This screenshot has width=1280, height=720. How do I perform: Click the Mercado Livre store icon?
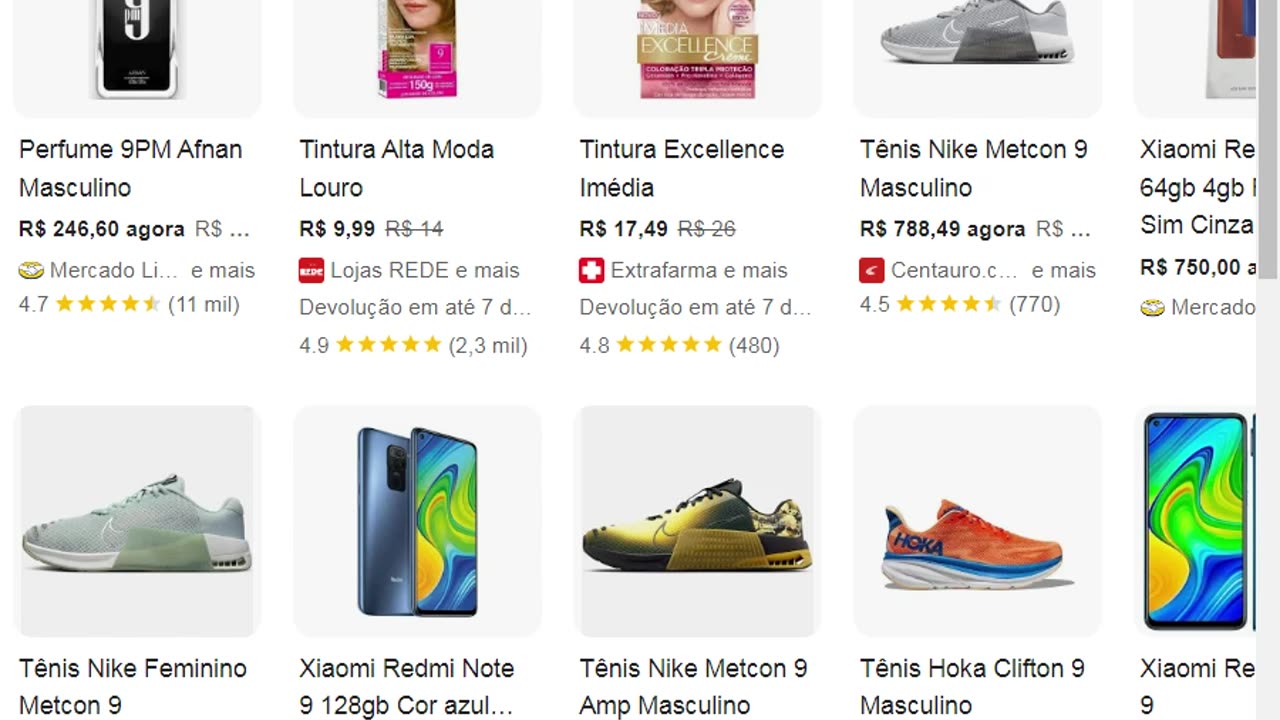tap(31, 270)
